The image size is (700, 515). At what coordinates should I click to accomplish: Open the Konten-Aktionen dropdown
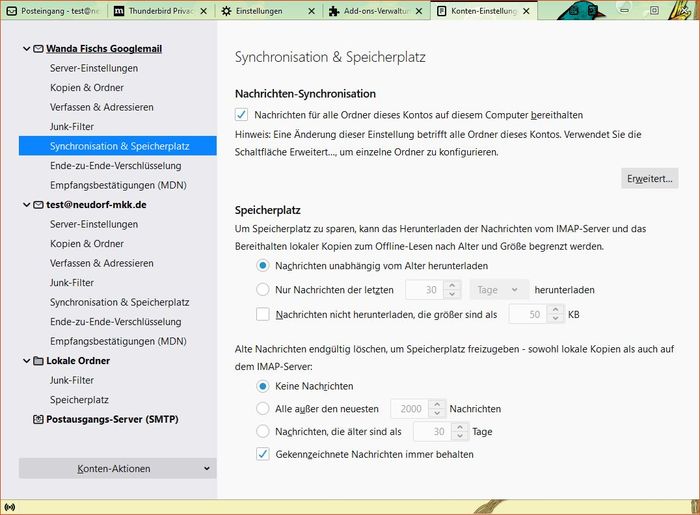[118, 468]
